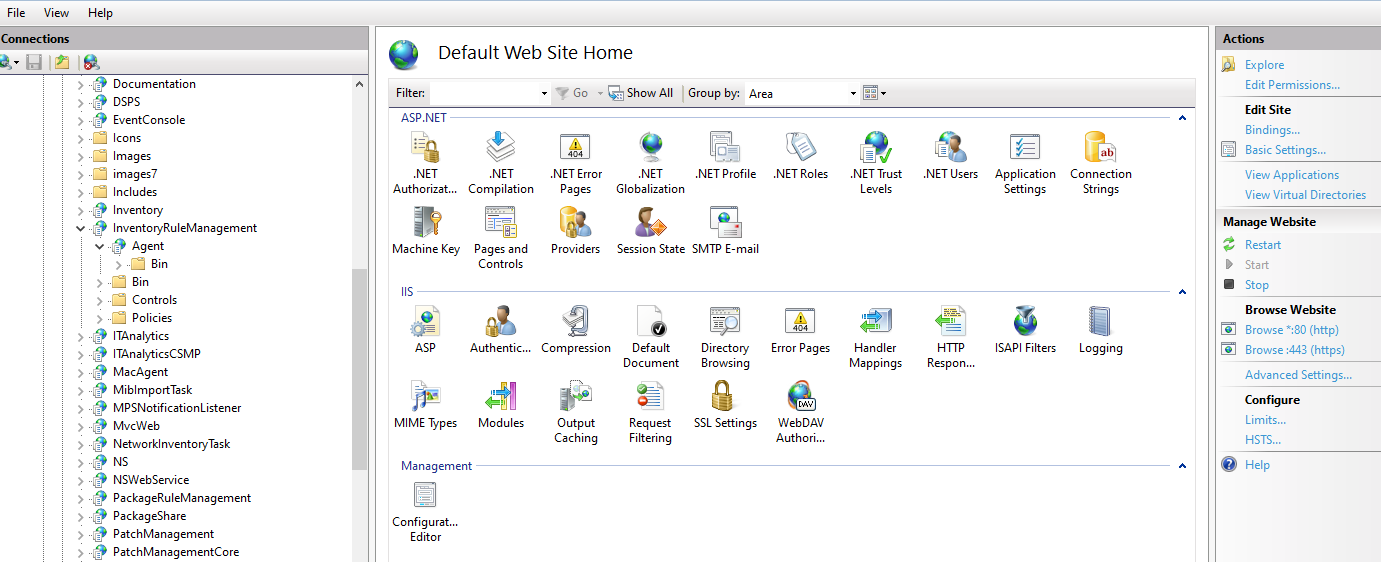The width and height of the screenshot is (1381, 562).
Task: Select PatchManagement in Connections tree
Action: 163,534
